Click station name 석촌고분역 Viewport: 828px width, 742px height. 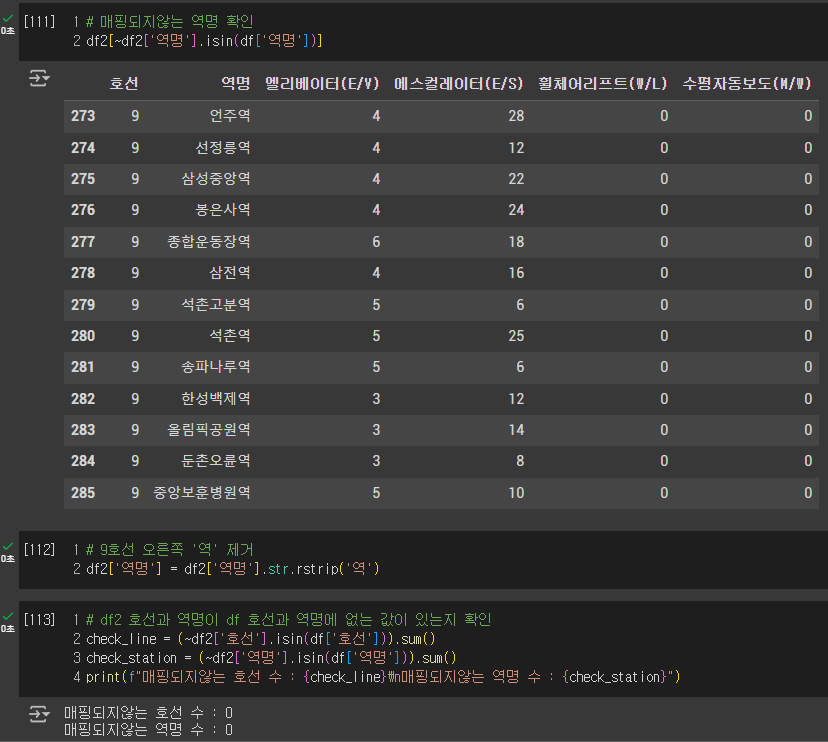click(216, 305)
